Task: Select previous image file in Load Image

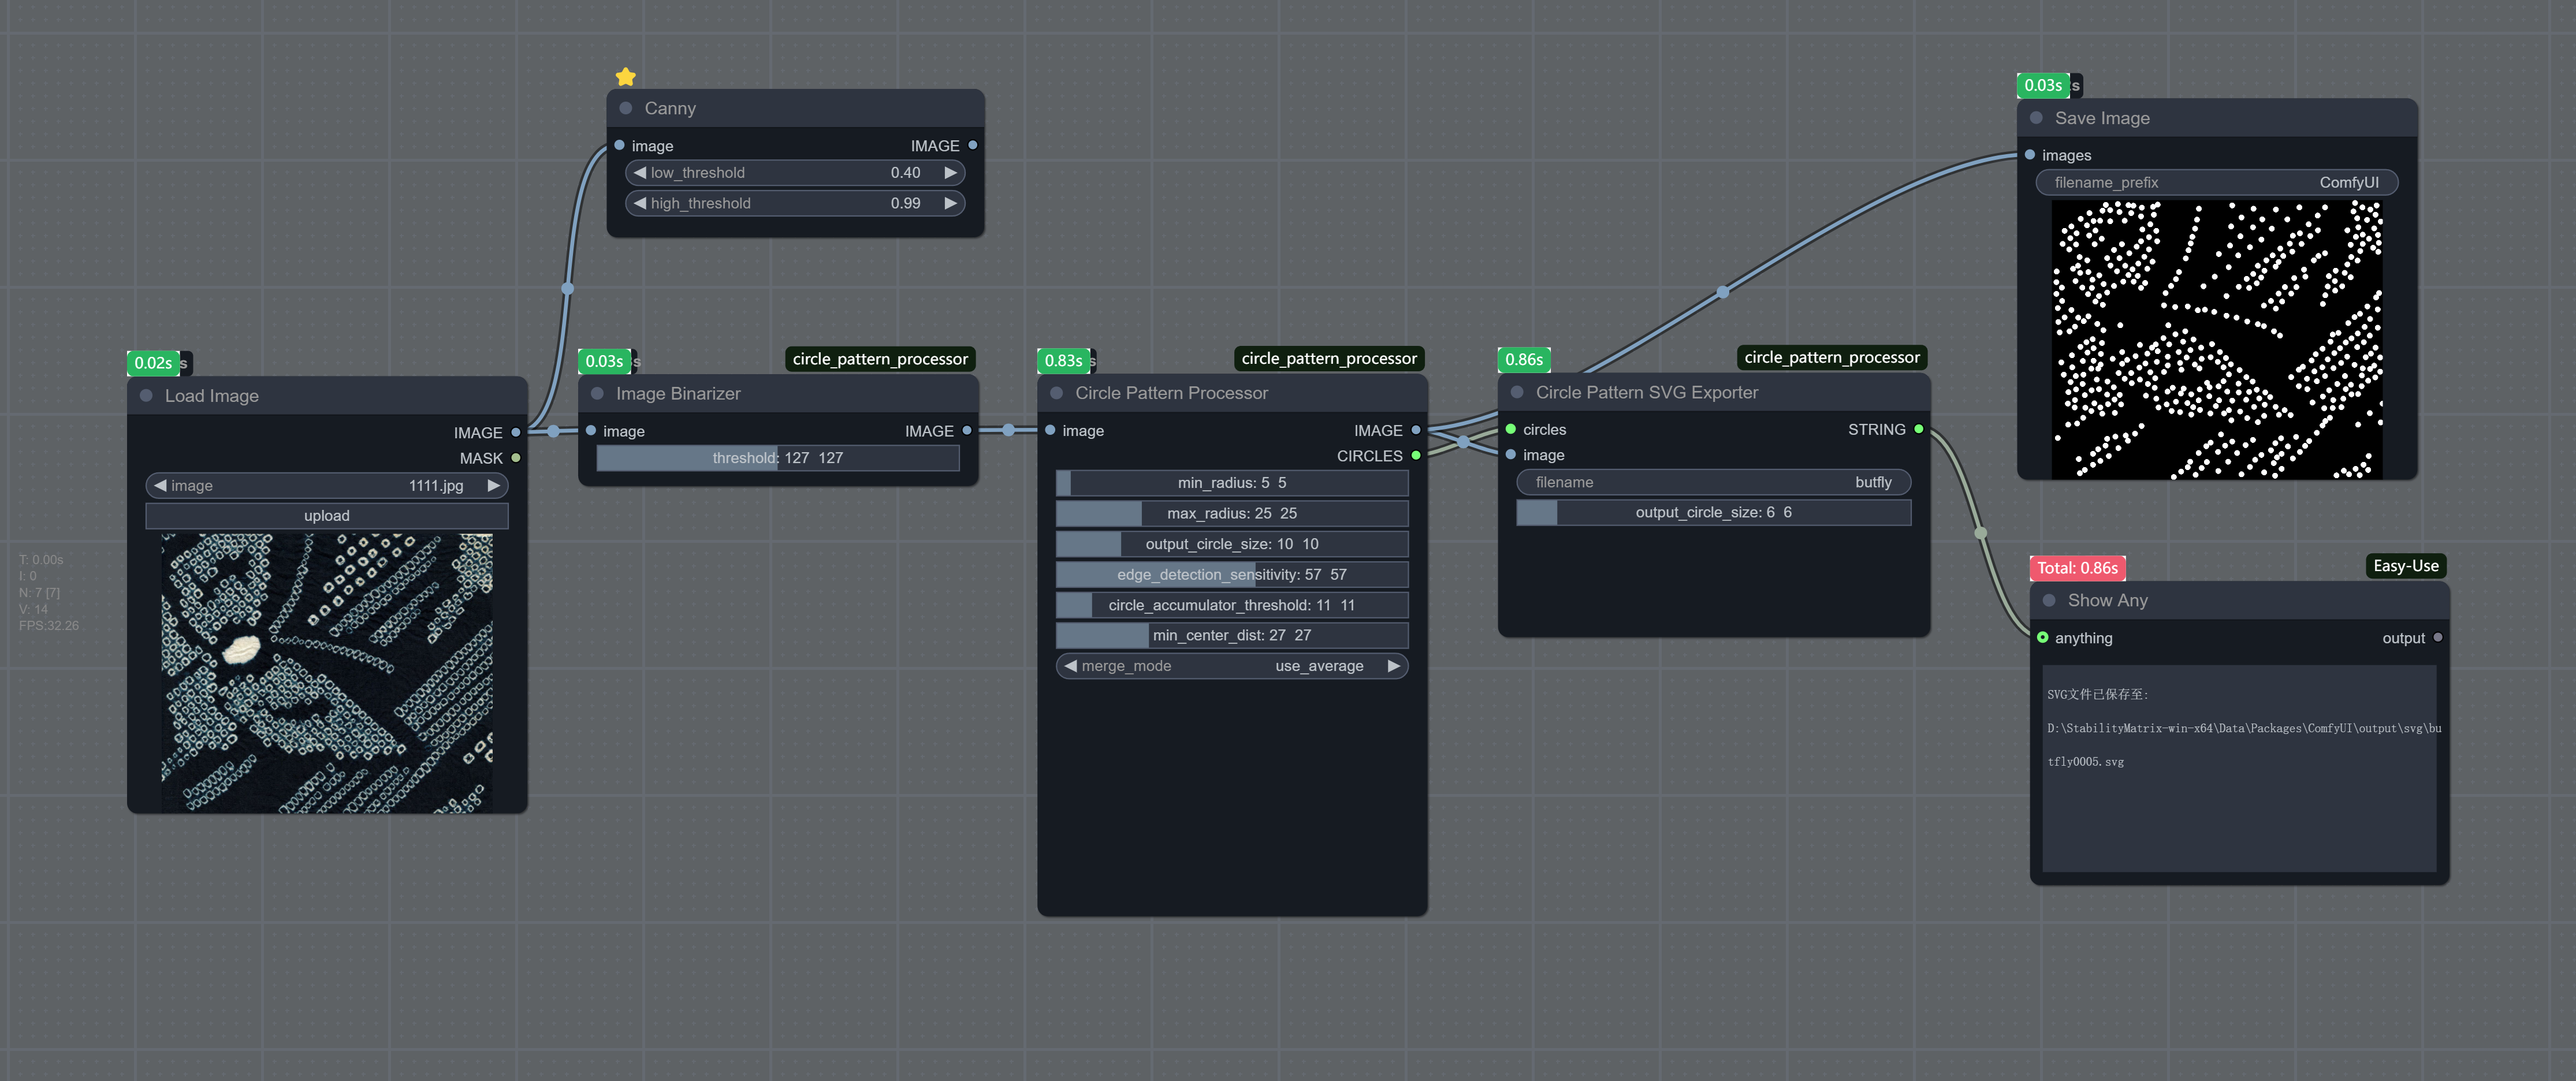Action: point(160,486)
